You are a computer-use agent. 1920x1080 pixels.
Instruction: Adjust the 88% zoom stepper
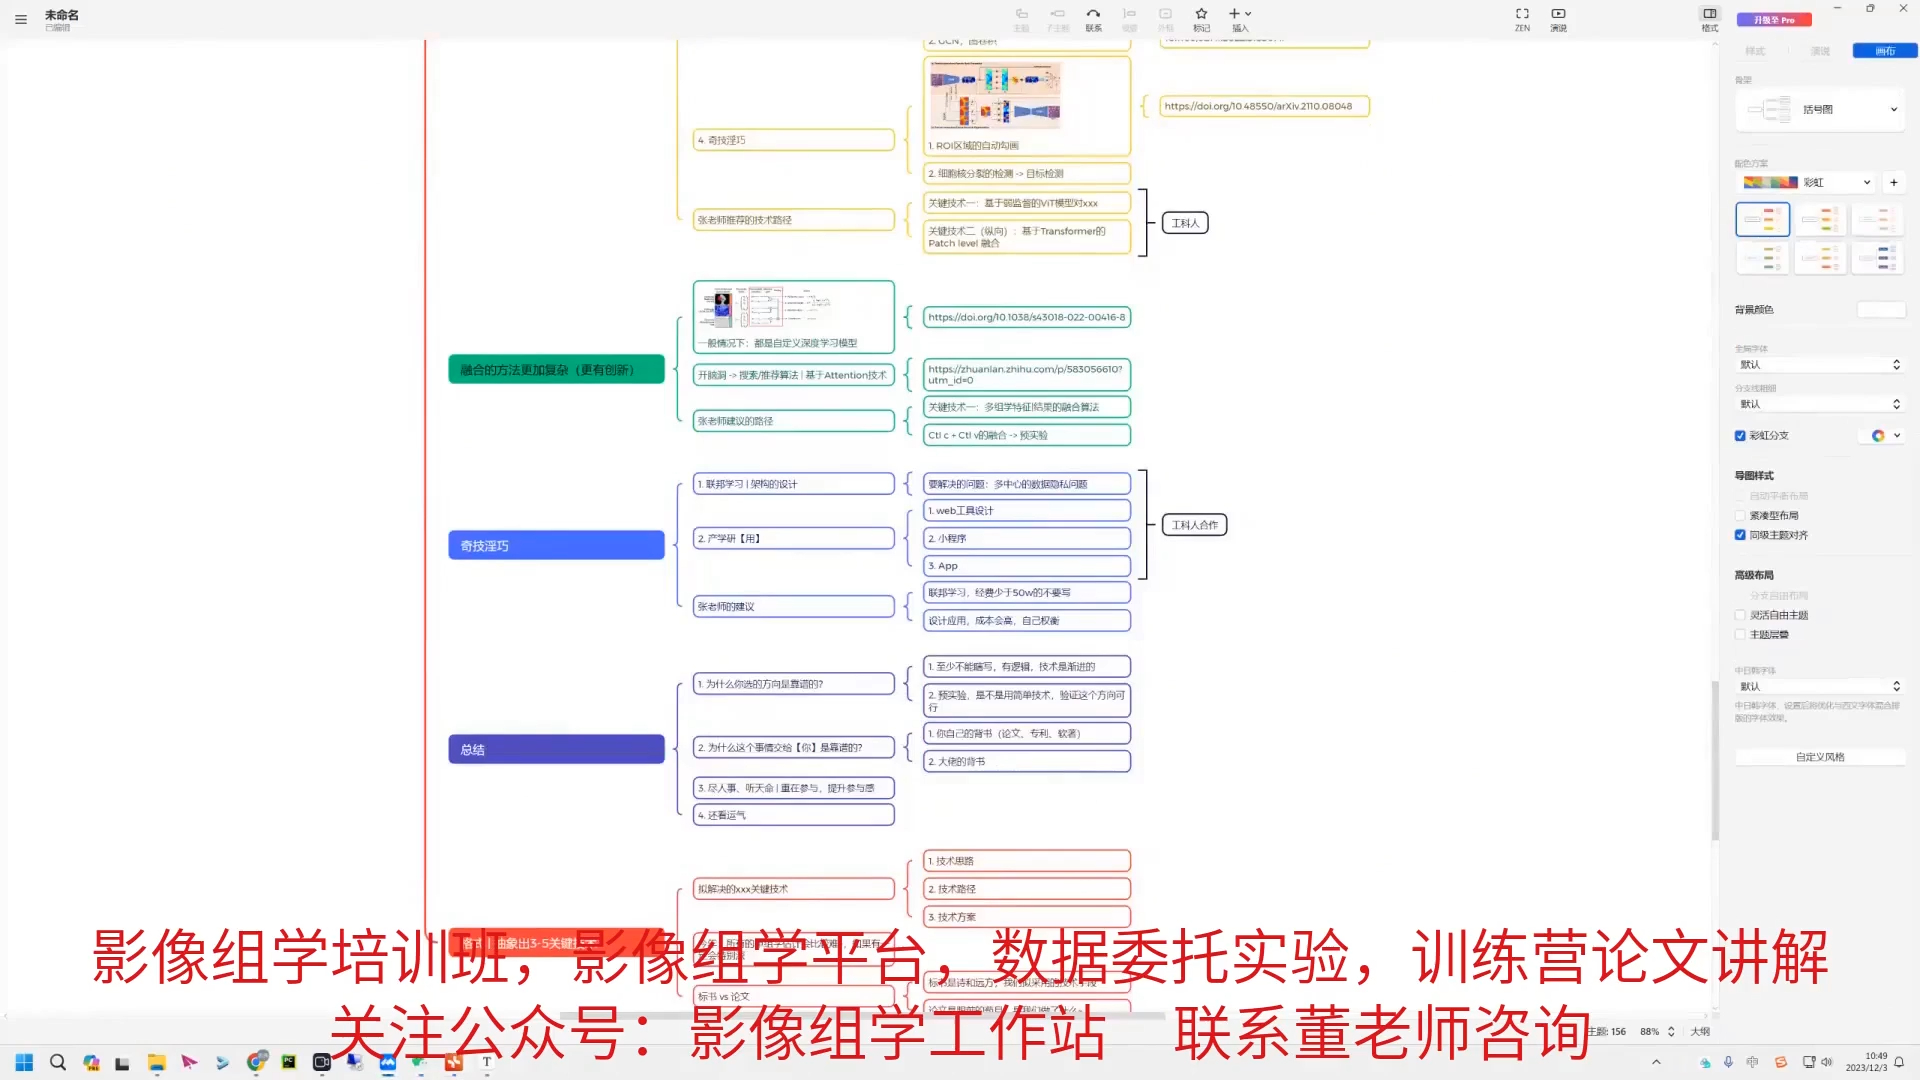[1671, 1031]
